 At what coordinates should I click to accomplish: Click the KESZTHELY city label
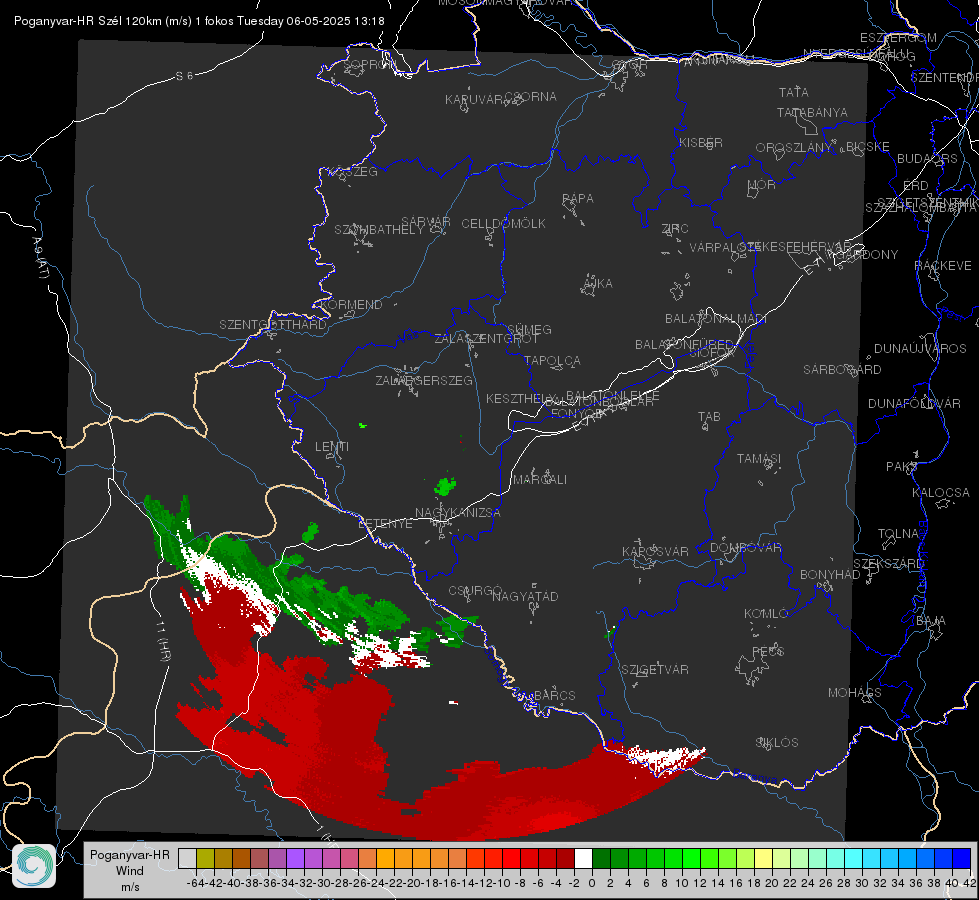pyautogui.click(x=521, y=398)
